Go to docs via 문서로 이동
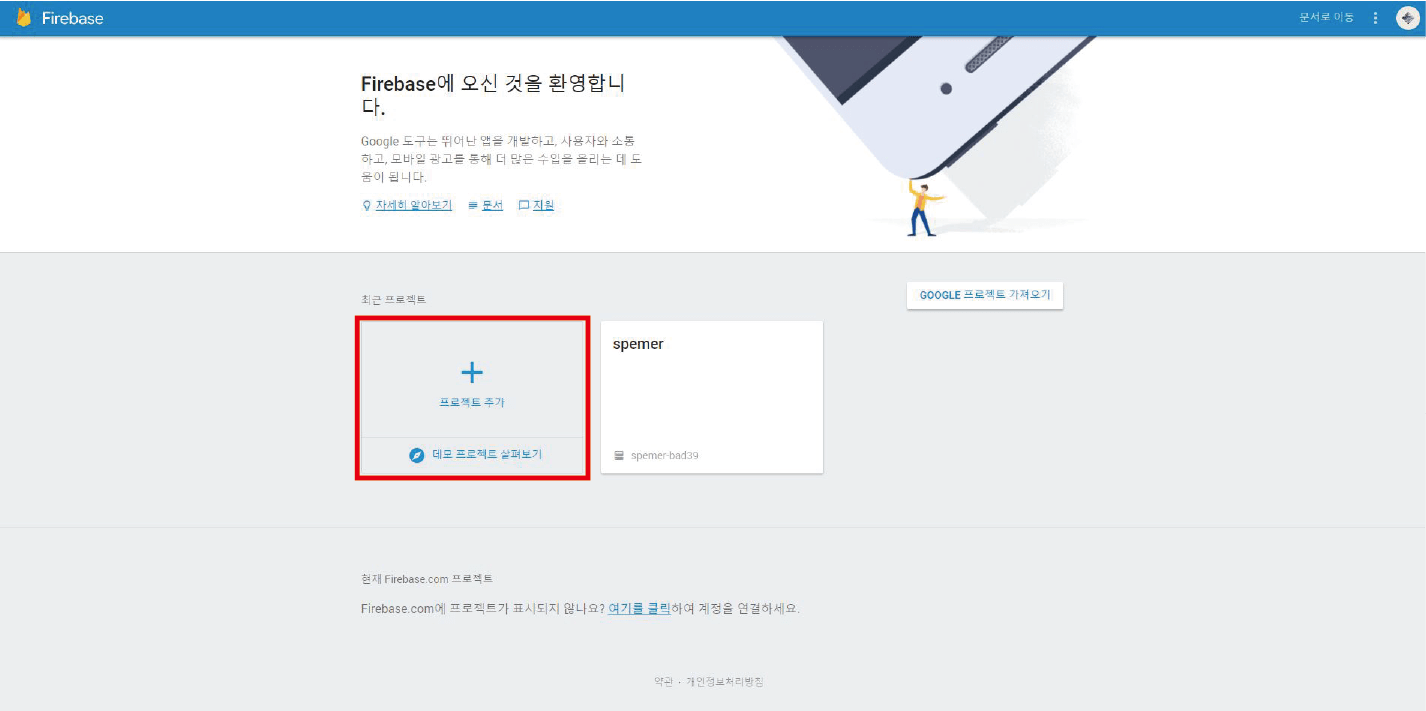 (x=1326, y=18)
